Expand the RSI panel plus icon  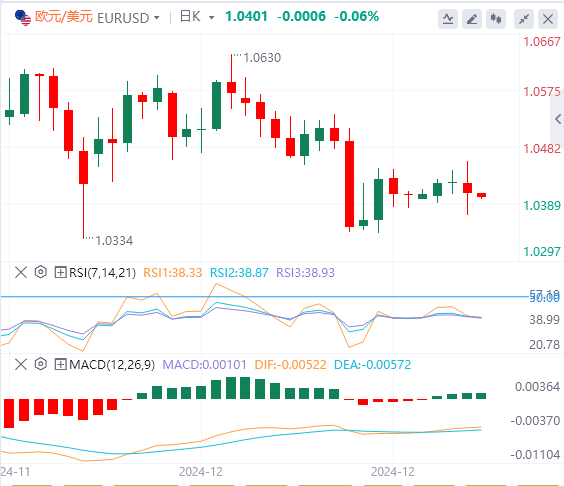point(60,272)
